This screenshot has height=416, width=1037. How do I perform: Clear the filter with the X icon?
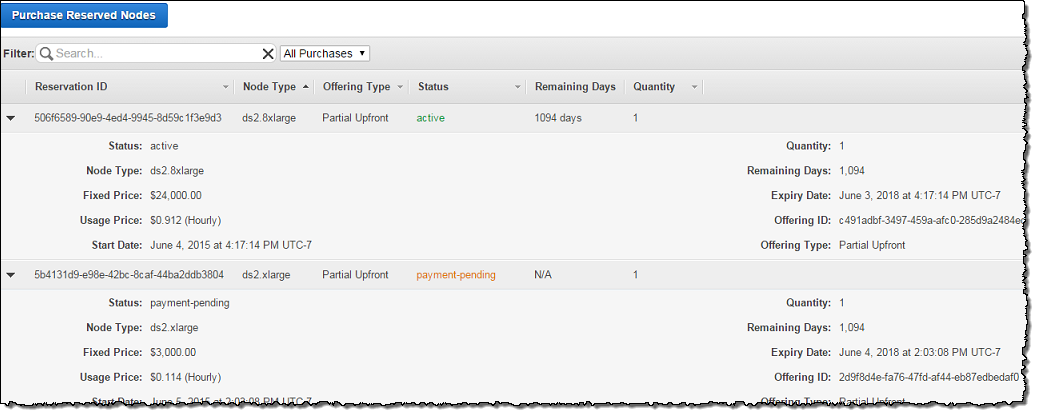pos(267,54)
